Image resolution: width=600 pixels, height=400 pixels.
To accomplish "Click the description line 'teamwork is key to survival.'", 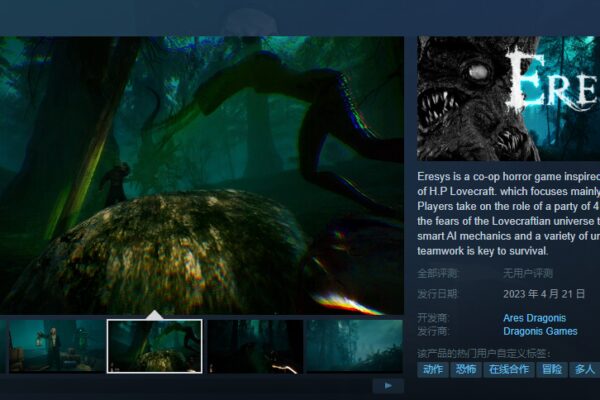I will tap(483, 251).
